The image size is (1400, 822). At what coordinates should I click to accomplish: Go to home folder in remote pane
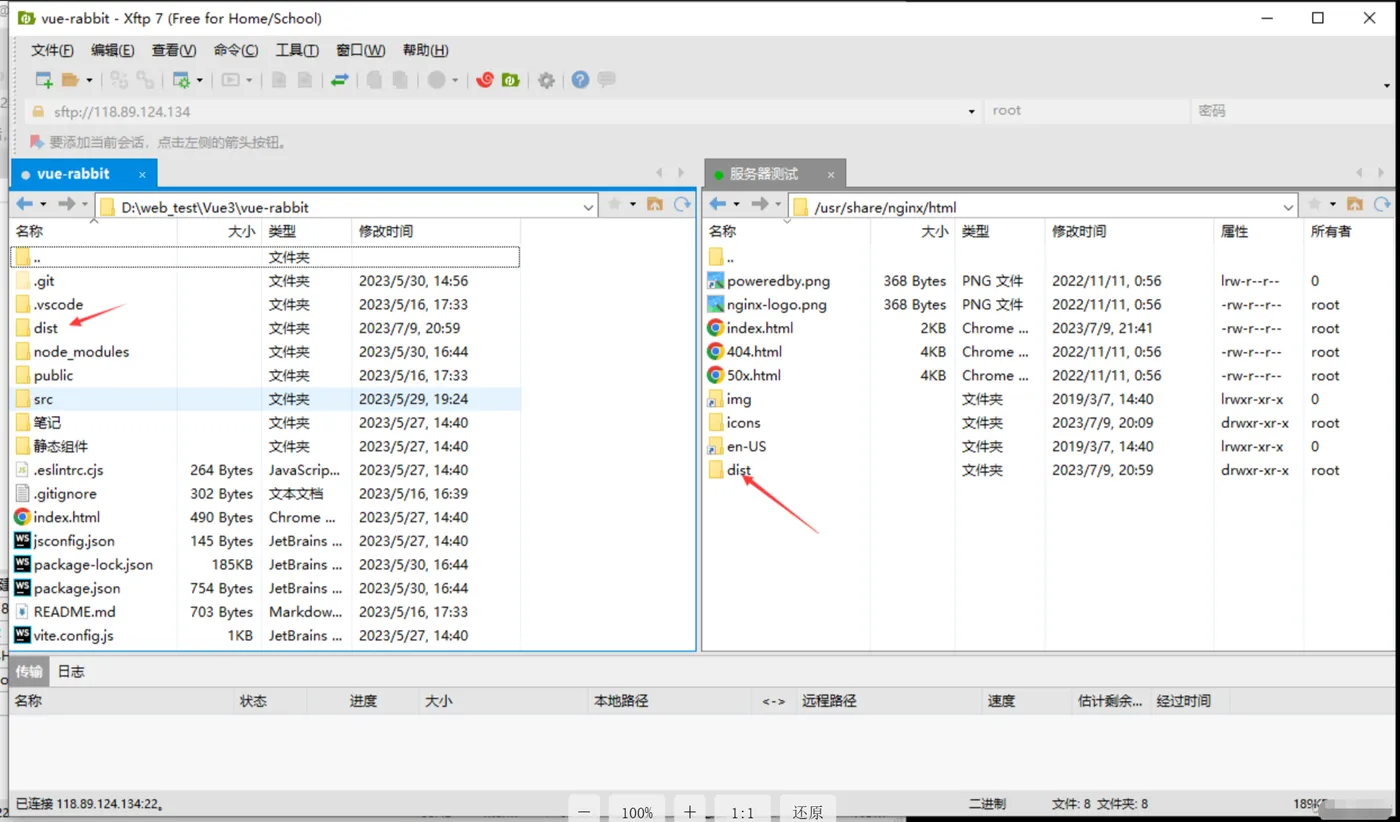[1355, 204]
